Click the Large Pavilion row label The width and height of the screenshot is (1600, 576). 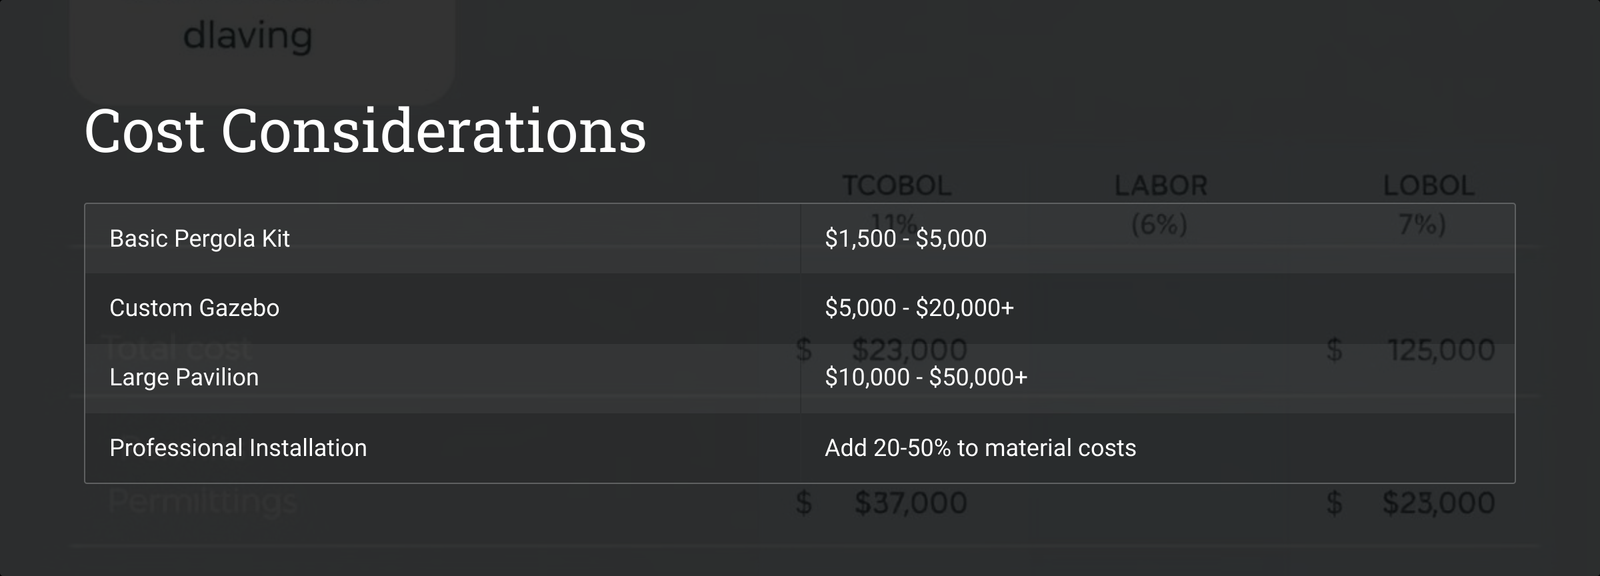point(184,377)
